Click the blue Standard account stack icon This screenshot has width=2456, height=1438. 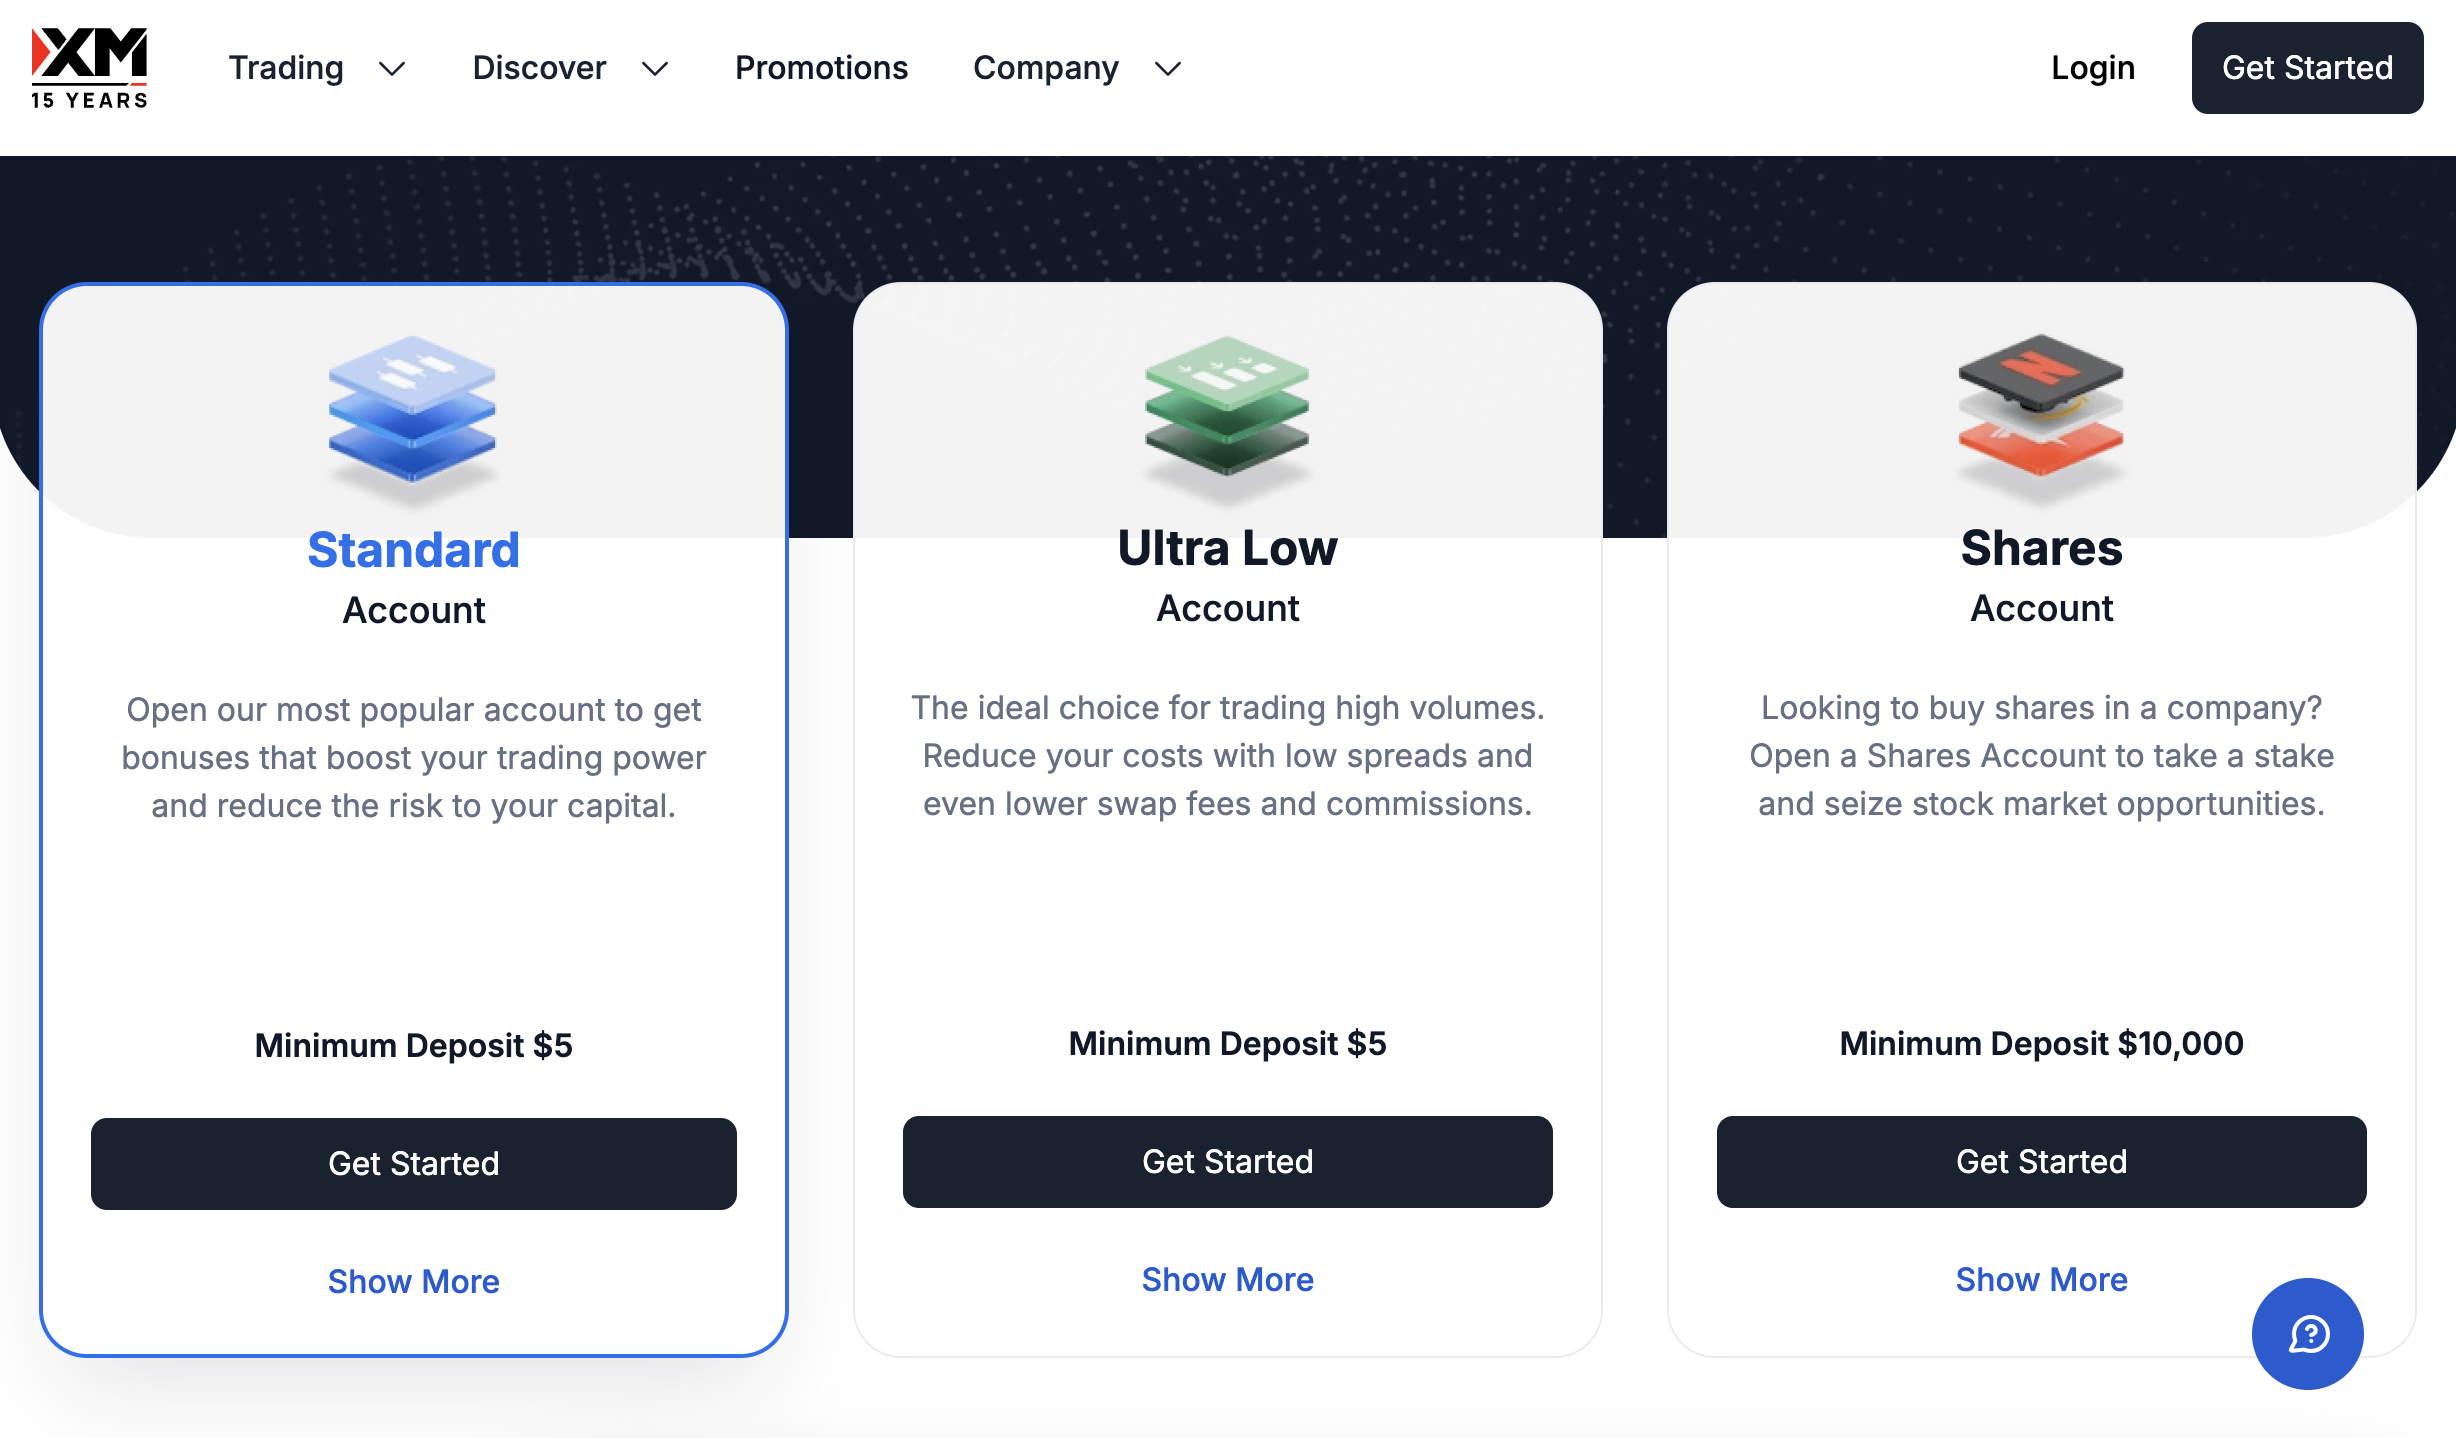(412, 410)
